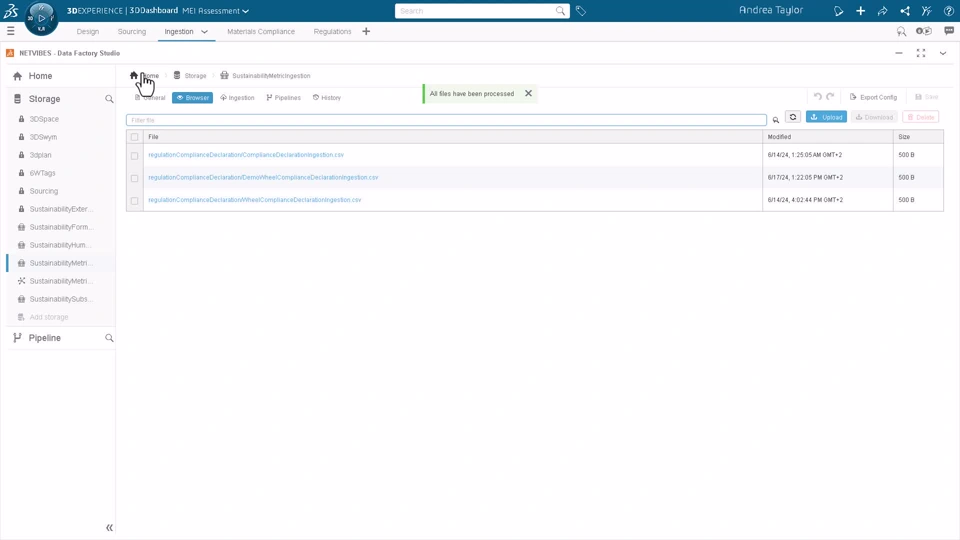Select the 3DSwym storage item
Viewport: 960px width, 540px height.
click(43, 137)
